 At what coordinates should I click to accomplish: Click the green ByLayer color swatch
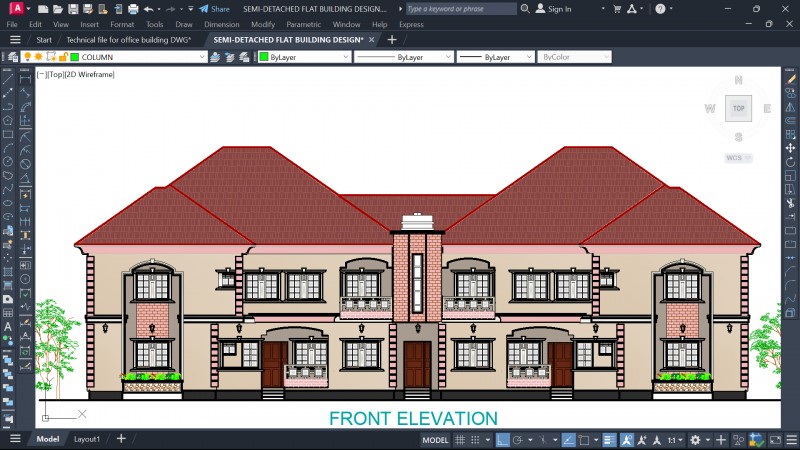pyautogui.click(x=264, y=57)
